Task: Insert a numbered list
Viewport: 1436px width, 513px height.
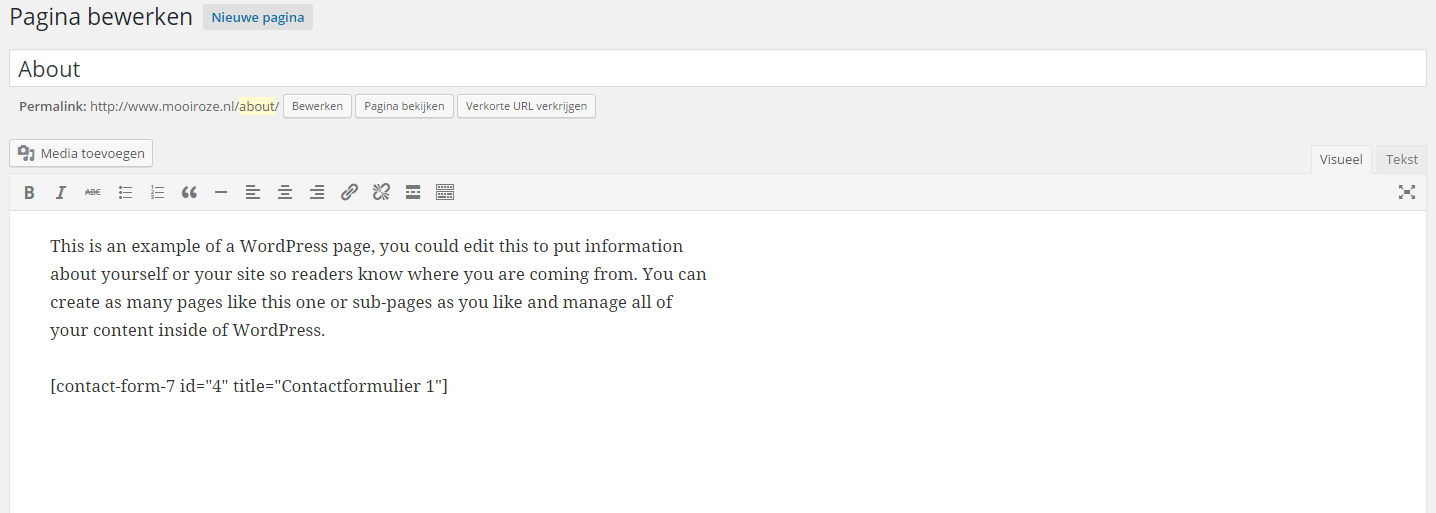Action: (x=157, y=192)
